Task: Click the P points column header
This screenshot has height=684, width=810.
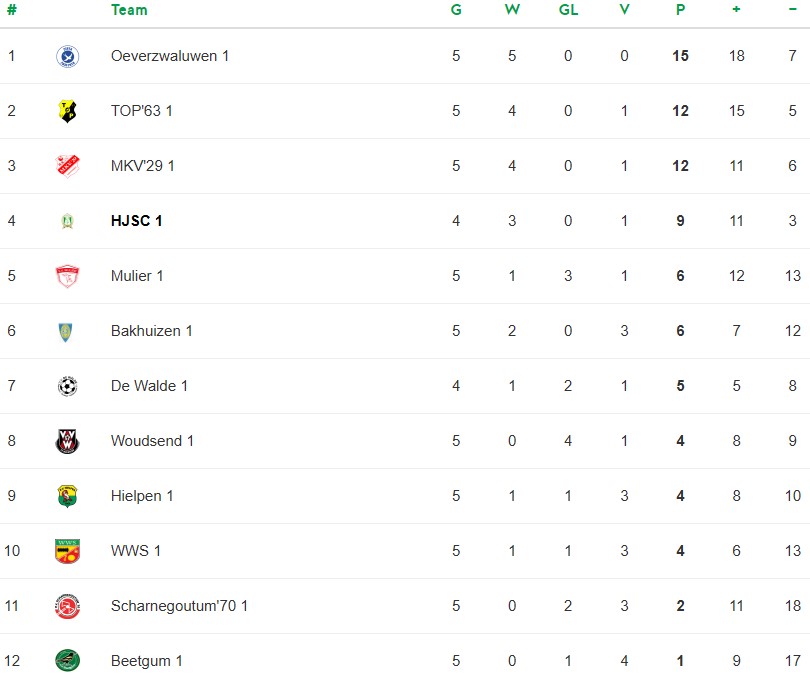Action: coord(680,10)
